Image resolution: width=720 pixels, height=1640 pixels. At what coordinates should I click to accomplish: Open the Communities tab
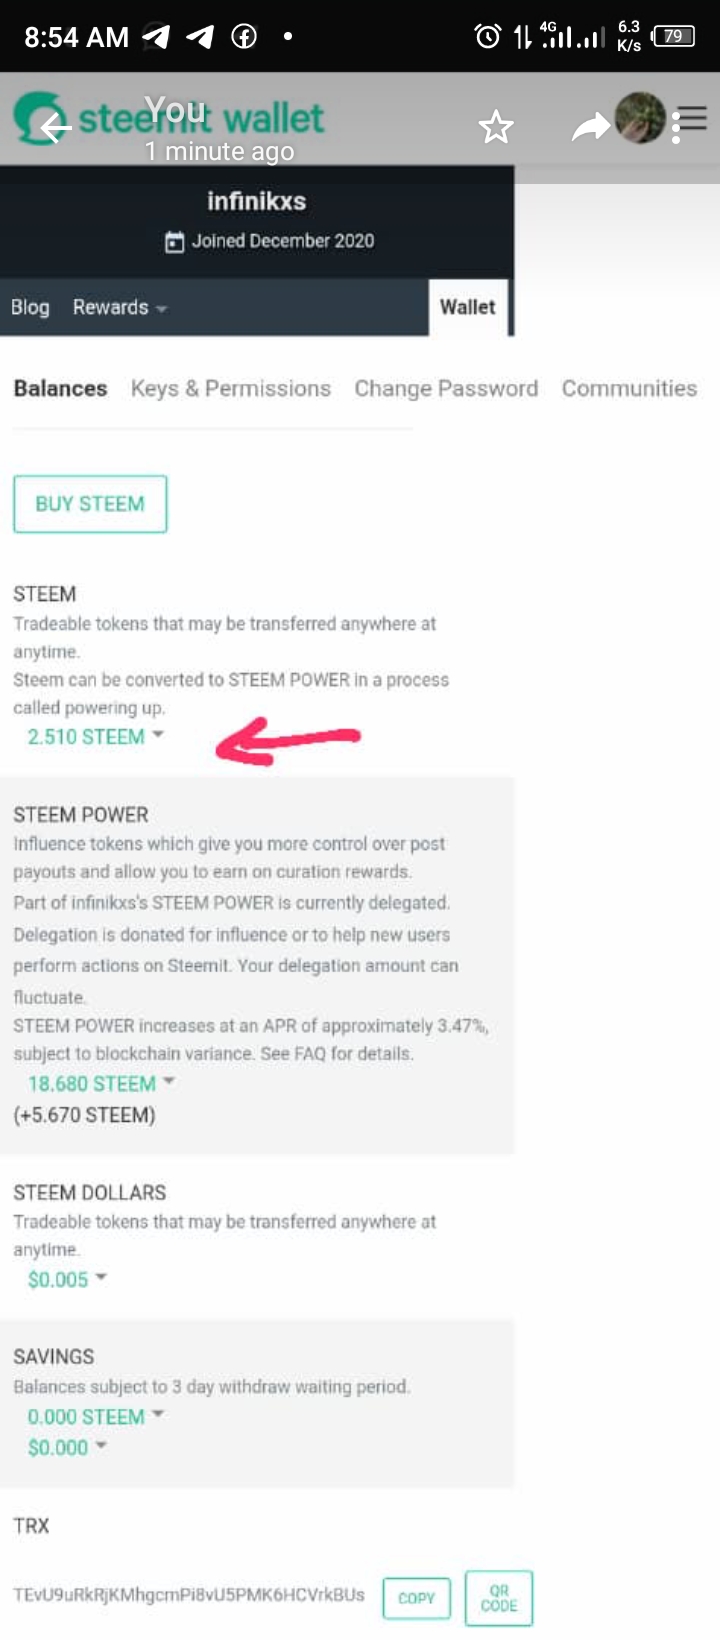tap(629, 388)
